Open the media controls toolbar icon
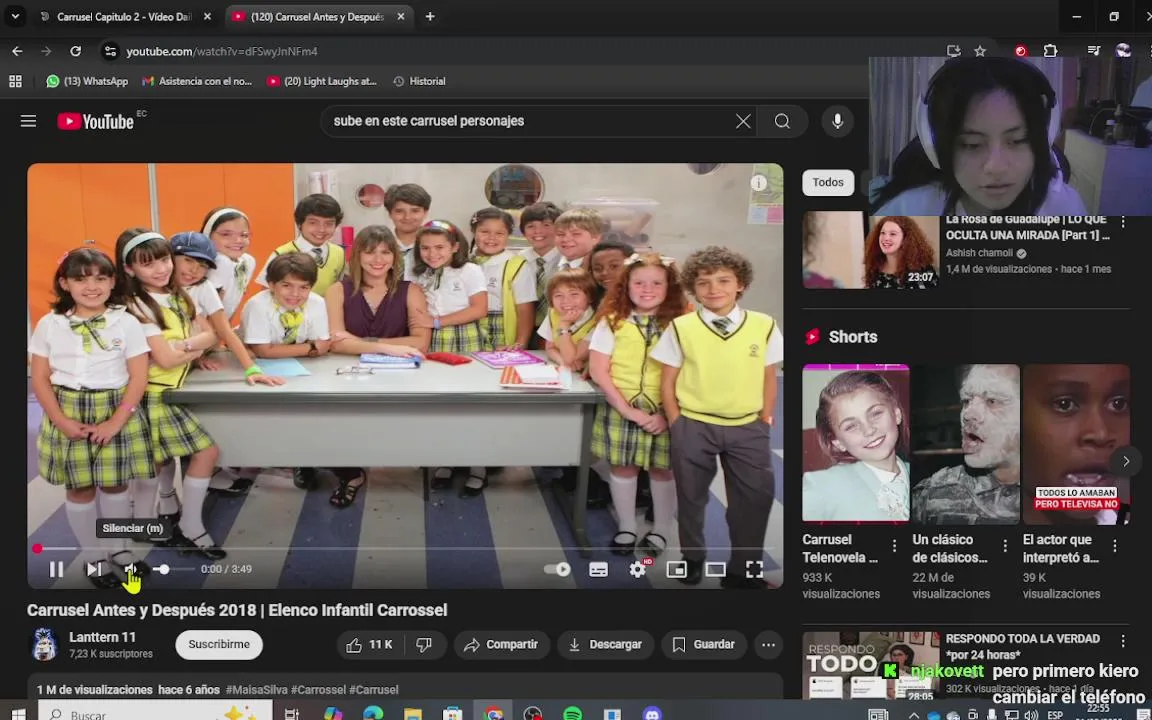Screen dimensions: 1152x720 pos(1094,51)
